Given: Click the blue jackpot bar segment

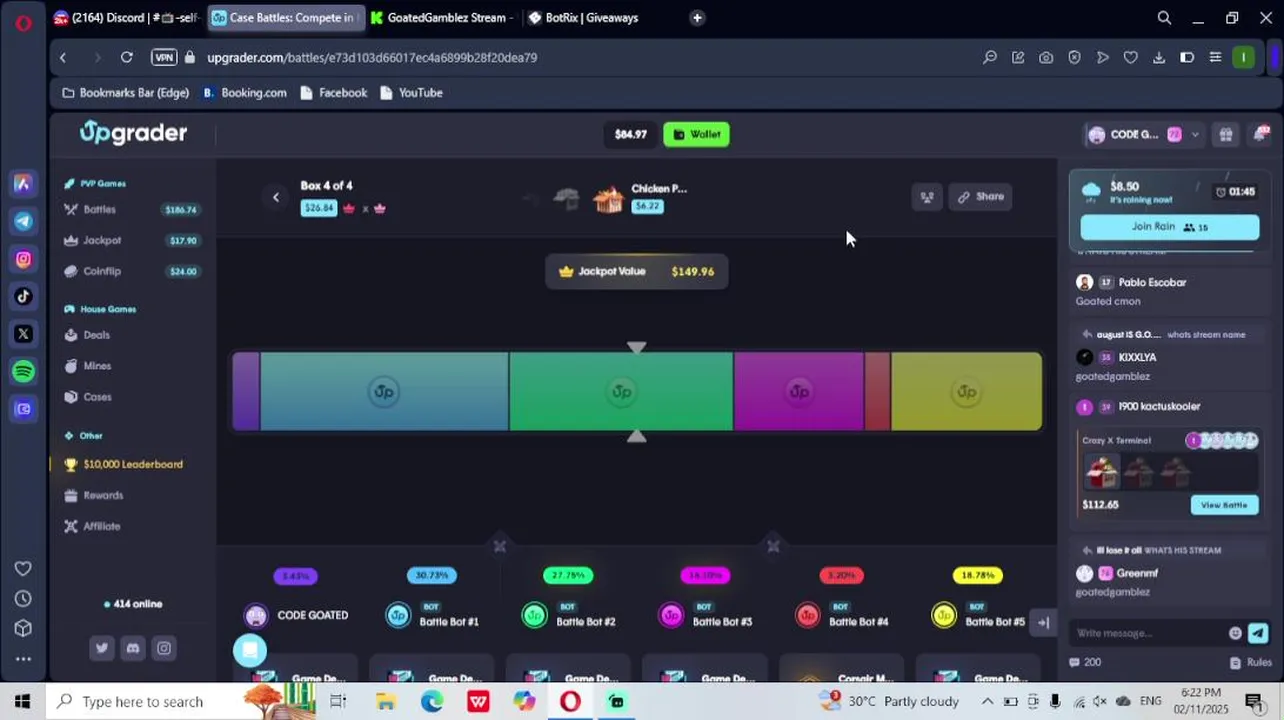Looking at the screenshot, I should coord(384,392).
